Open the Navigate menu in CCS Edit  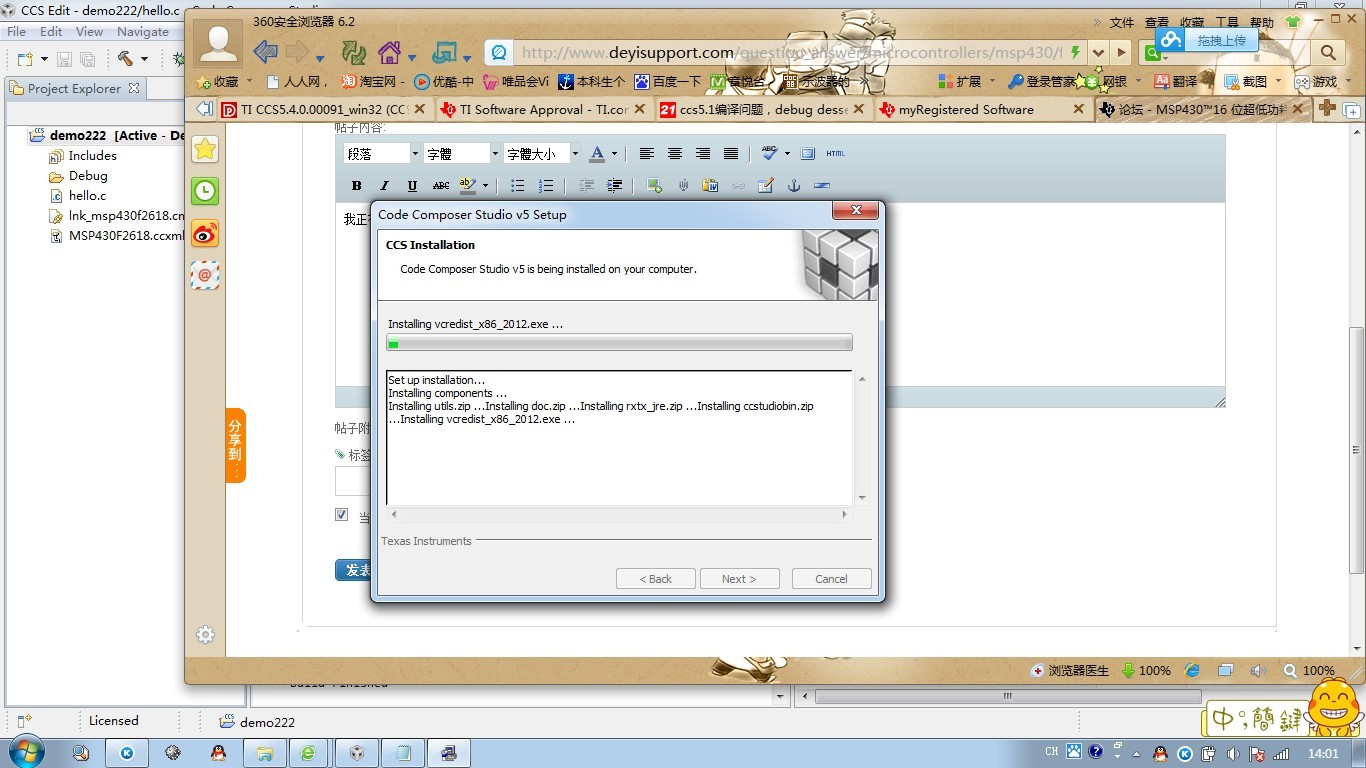click(x=143, y=32)
